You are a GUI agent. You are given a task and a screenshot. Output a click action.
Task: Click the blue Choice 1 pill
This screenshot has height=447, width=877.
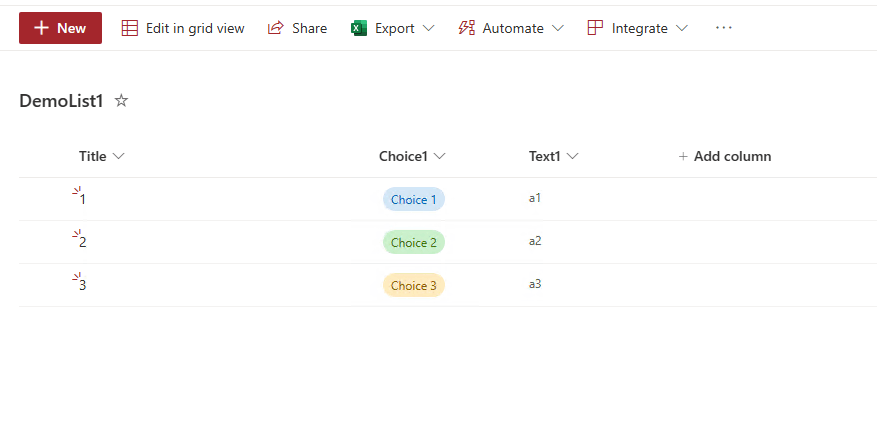pos(413,199)
